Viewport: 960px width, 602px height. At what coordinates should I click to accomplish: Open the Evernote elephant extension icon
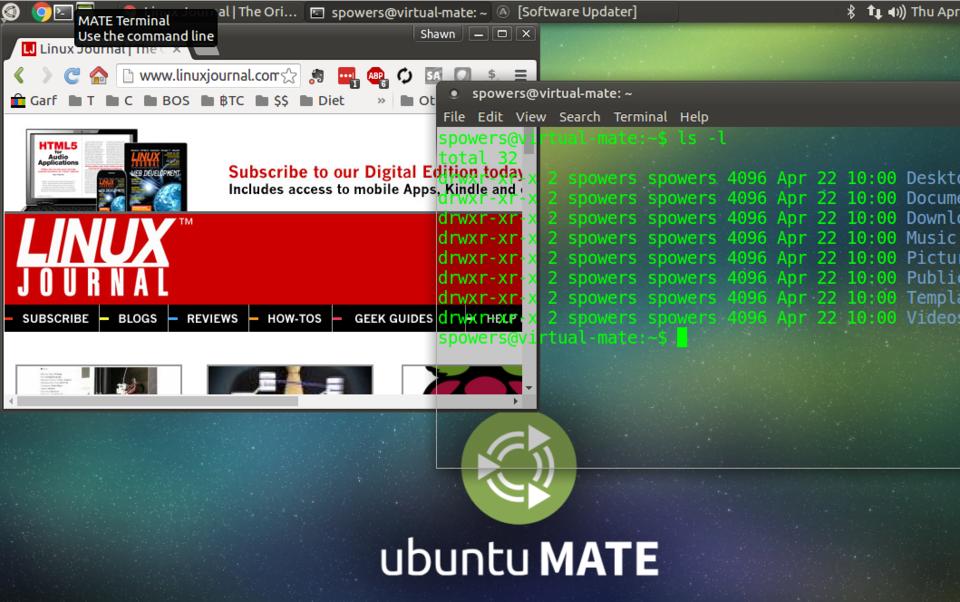(317, 75)
